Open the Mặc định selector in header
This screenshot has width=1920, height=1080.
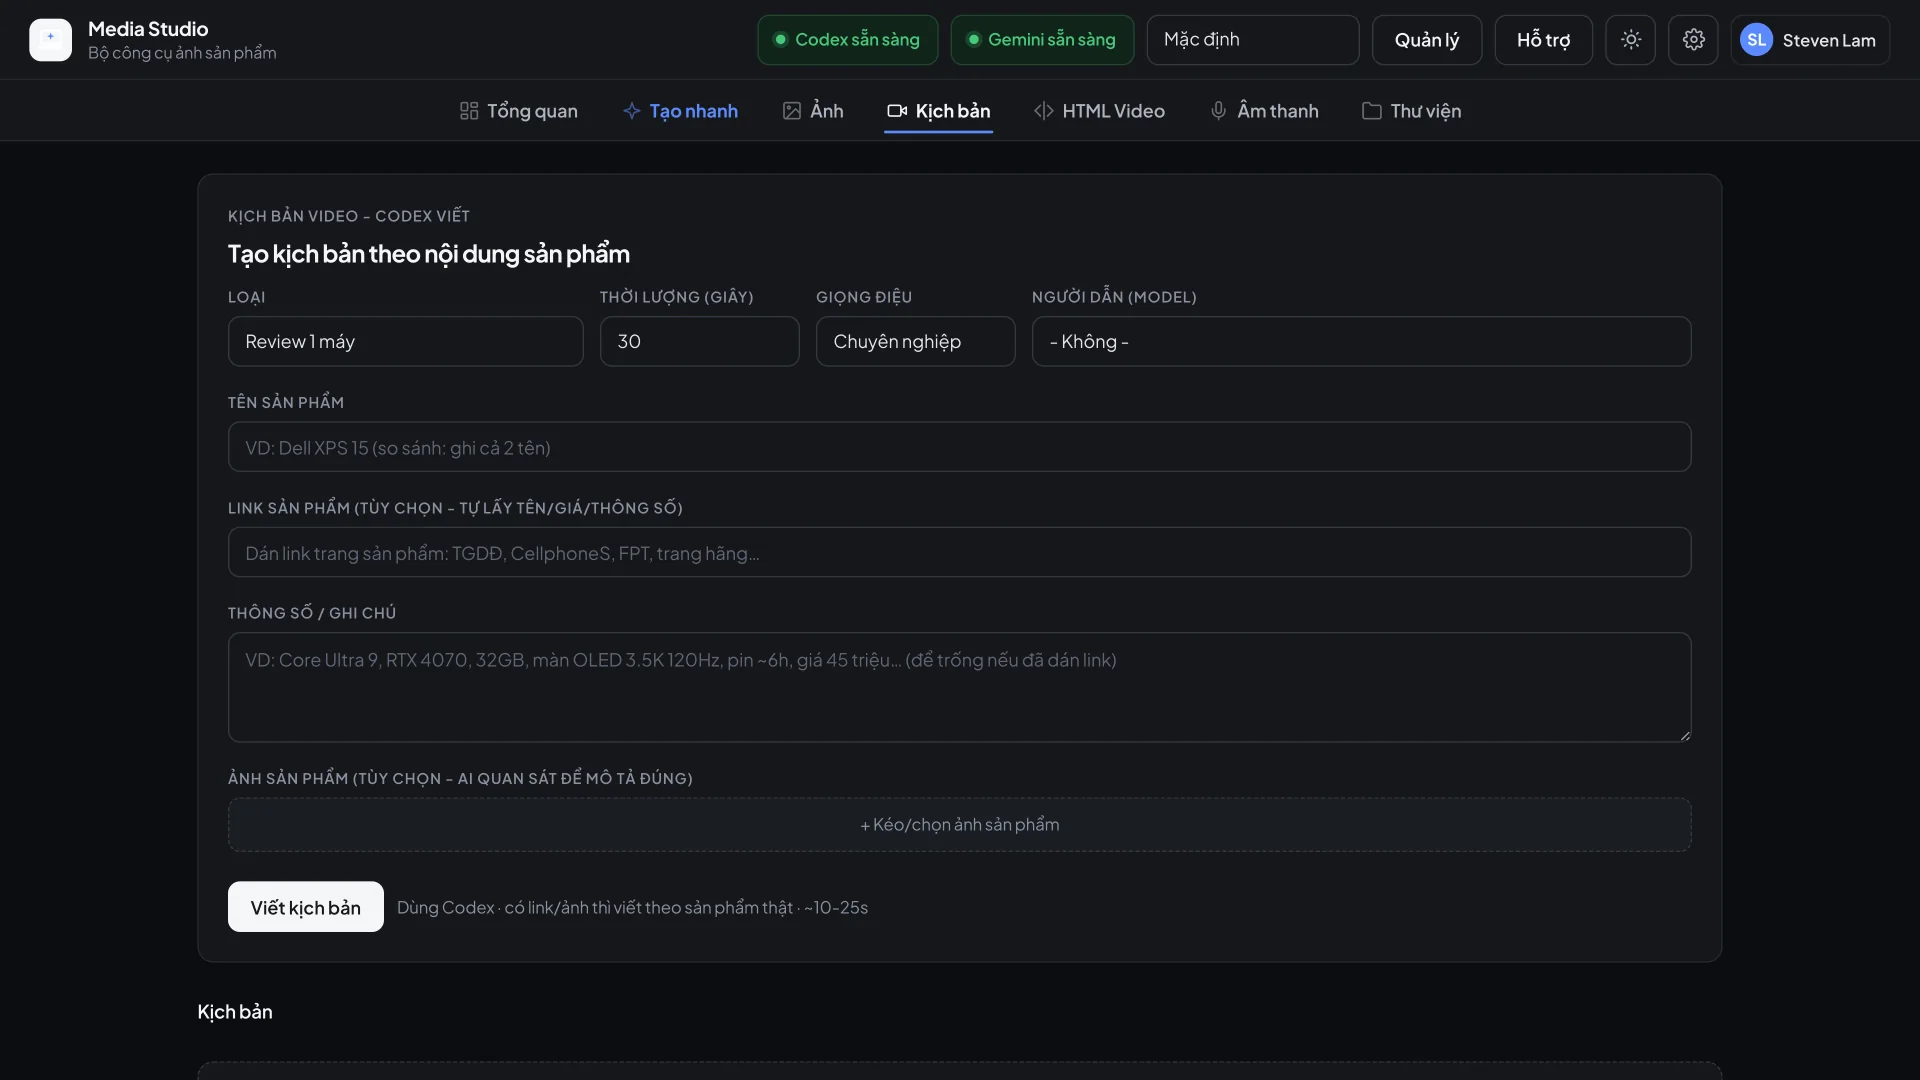pos(1253,40)
